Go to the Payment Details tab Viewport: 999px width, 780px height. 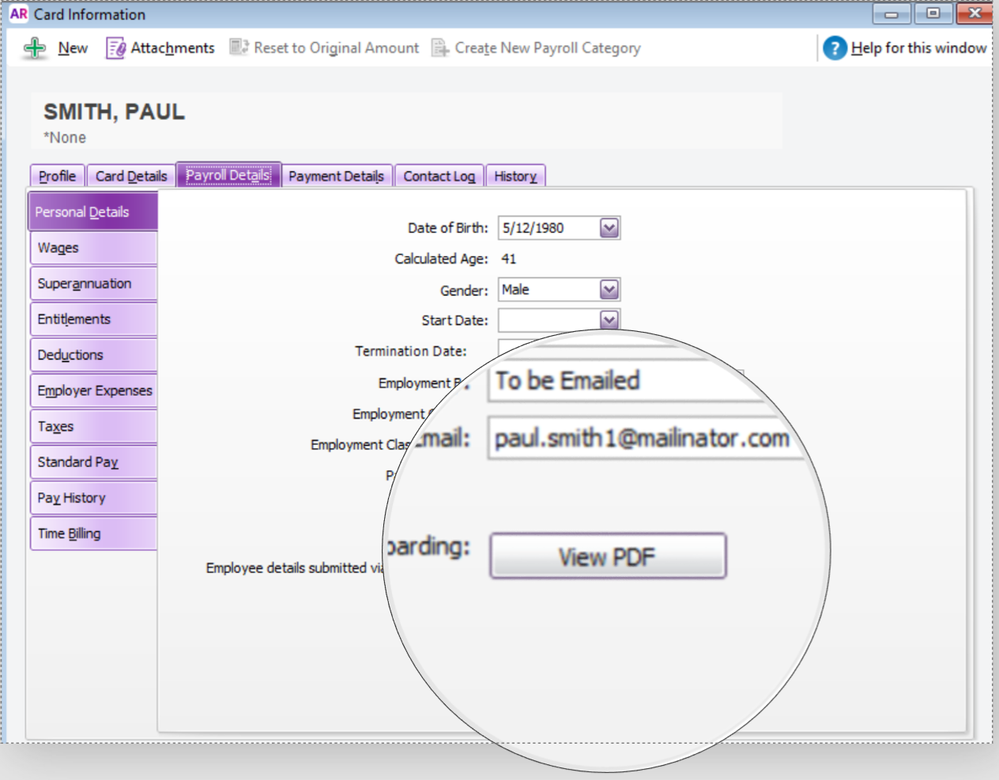336,176
